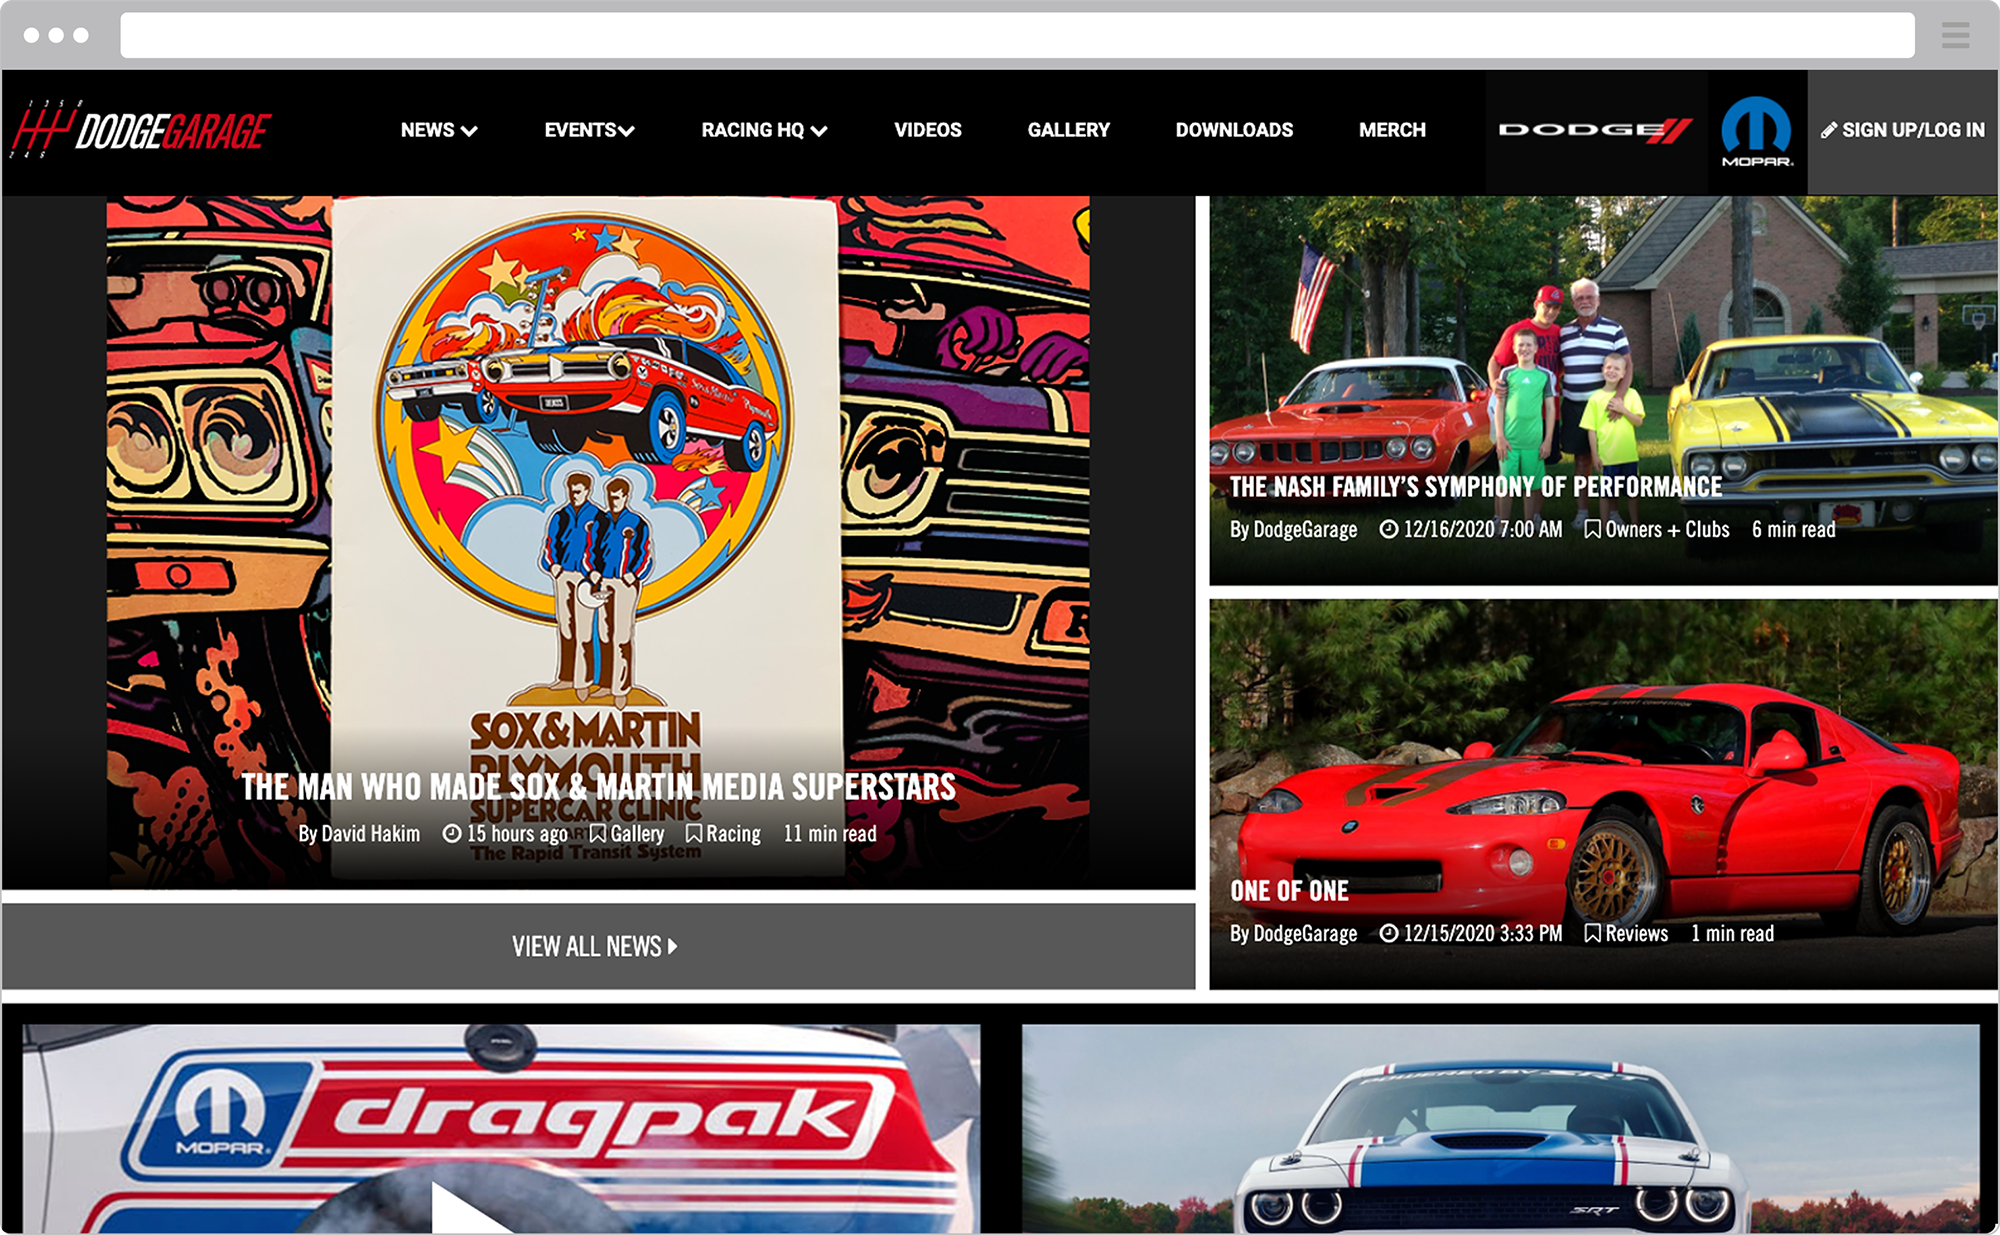This screenshot has height=1235, width=2000.
Task: Click clock icon next to 15 hours ago
Action: (x=452, y=833)
